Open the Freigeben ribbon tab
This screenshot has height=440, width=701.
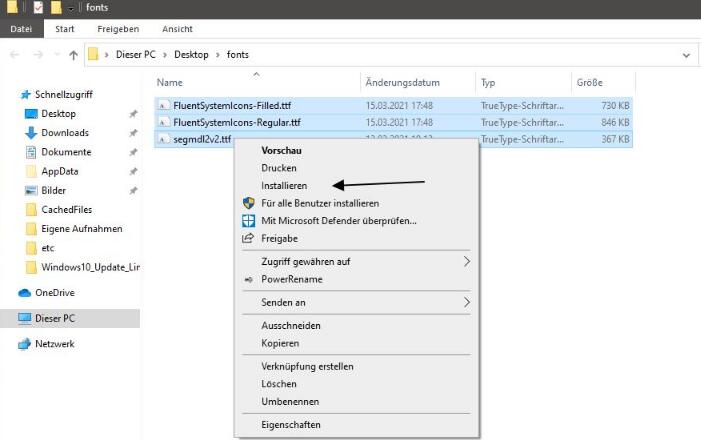(118, 29)
